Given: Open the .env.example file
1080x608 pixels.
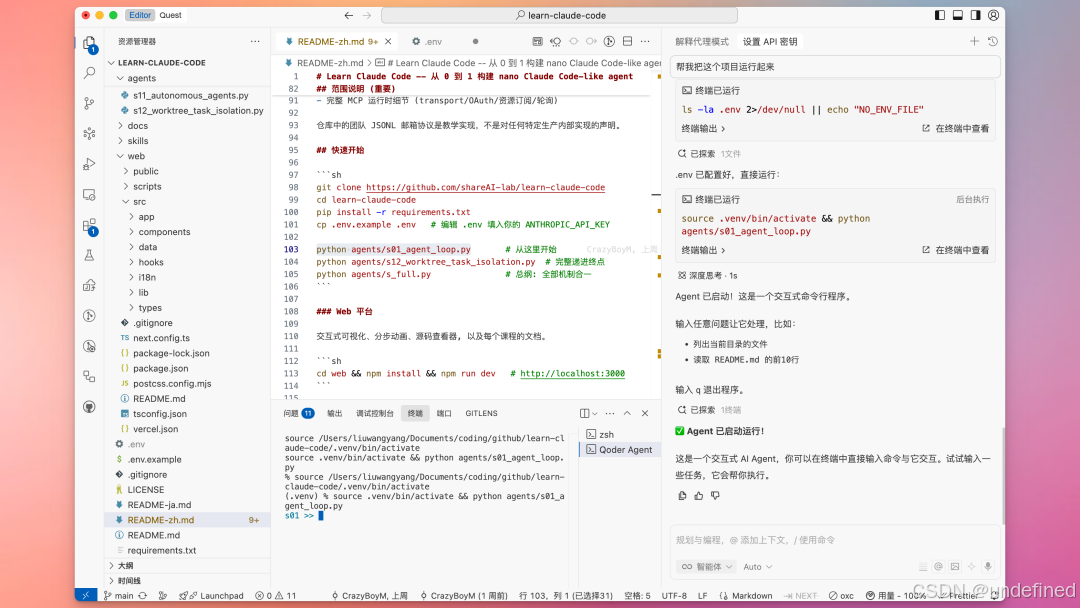Looking at the screenshot, I should 154,459.
